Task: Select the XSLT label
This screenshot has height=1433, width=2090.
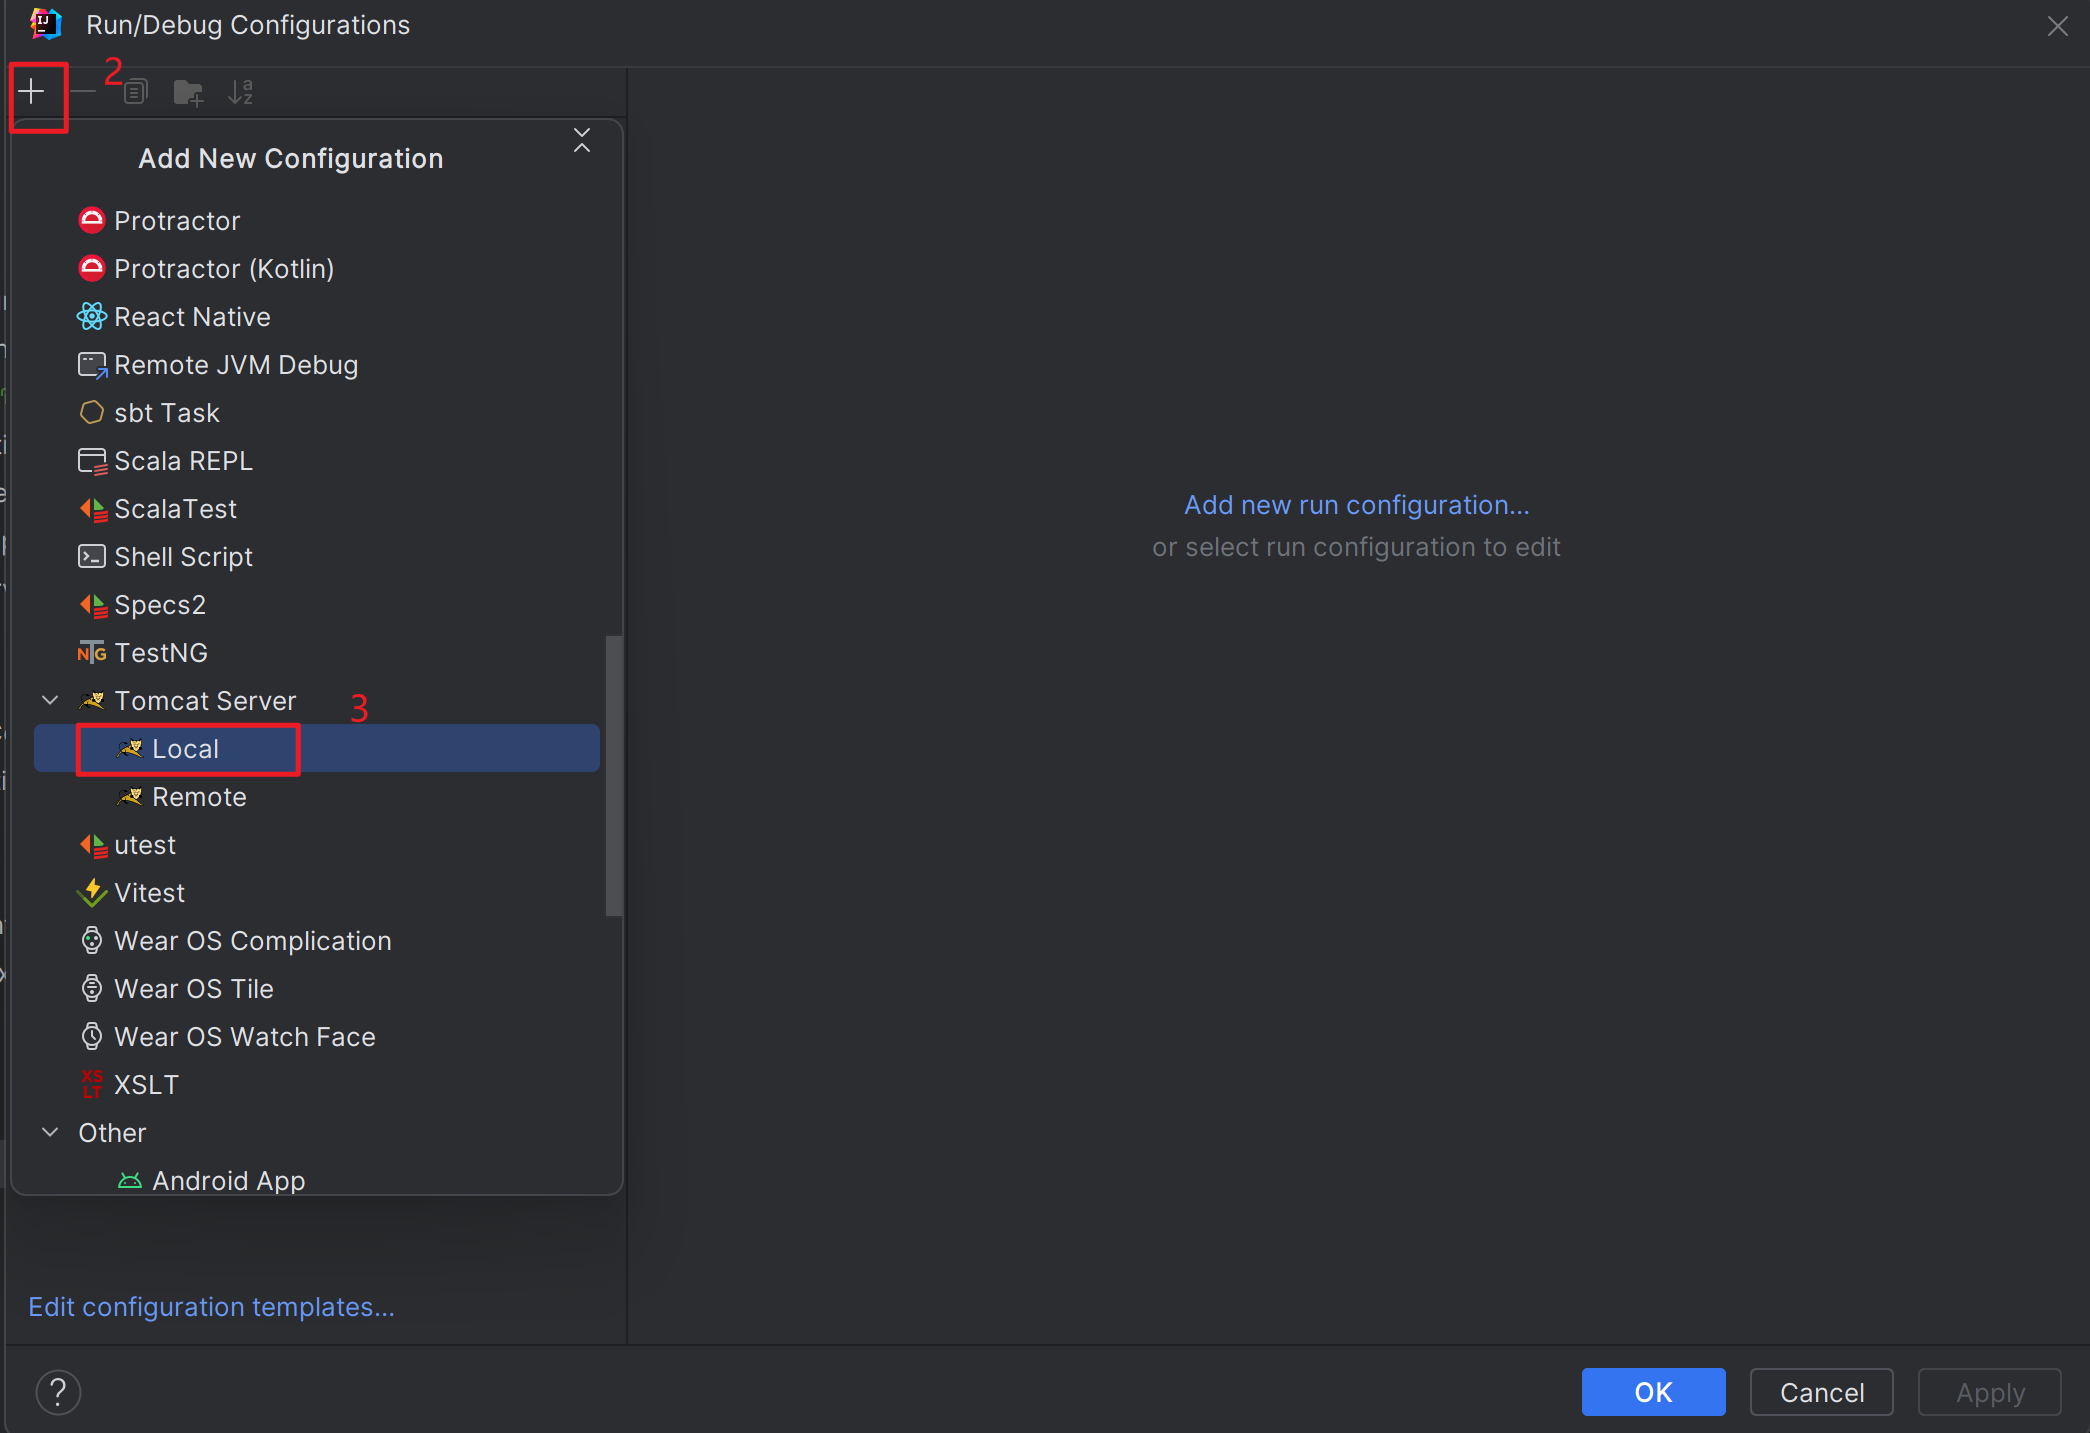Action: pos(146,1085)
